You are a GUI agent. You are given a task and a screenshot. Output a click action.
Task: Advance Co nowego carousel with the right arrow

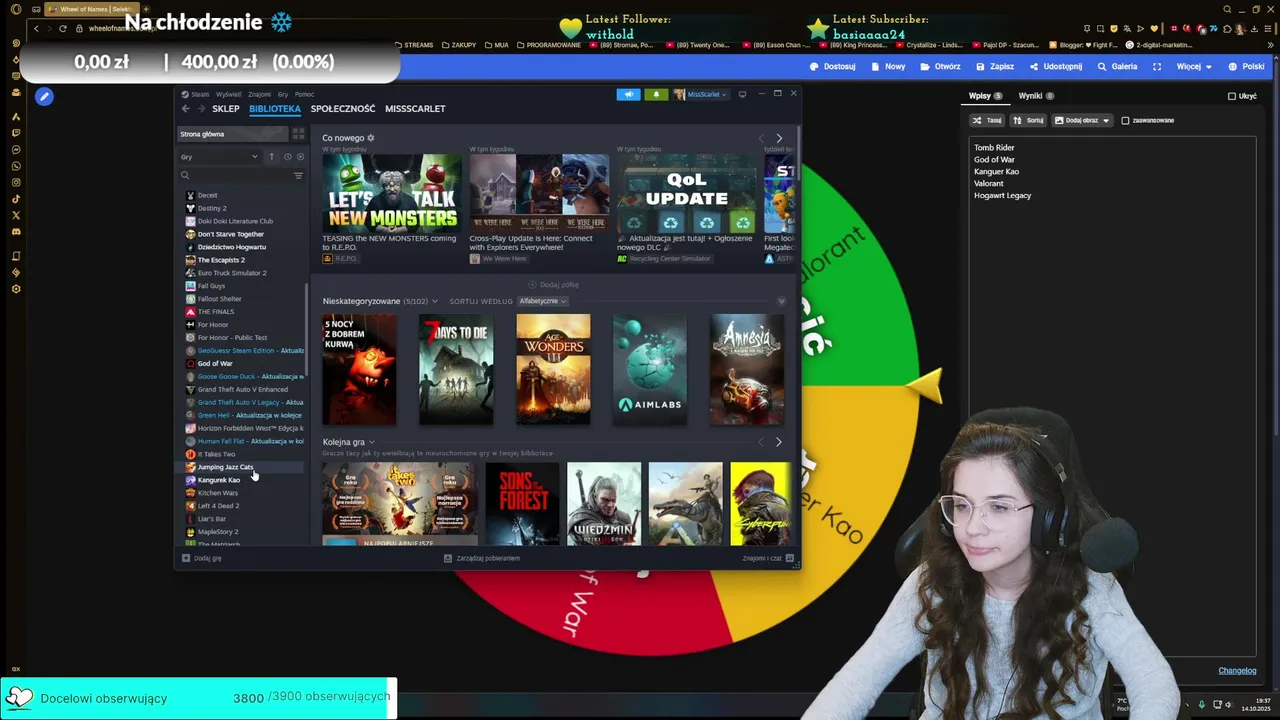[x=779, y=138]
